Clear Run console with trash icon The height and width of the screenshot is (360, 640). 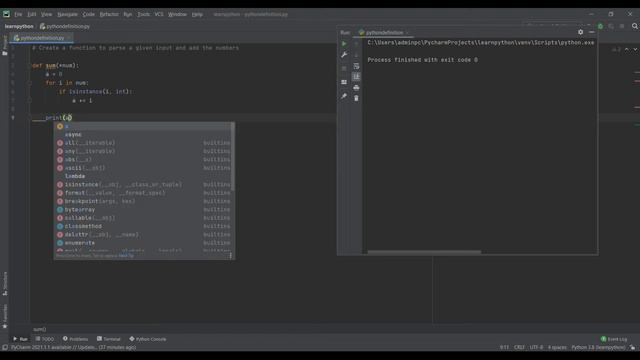(x=356, y=98)
